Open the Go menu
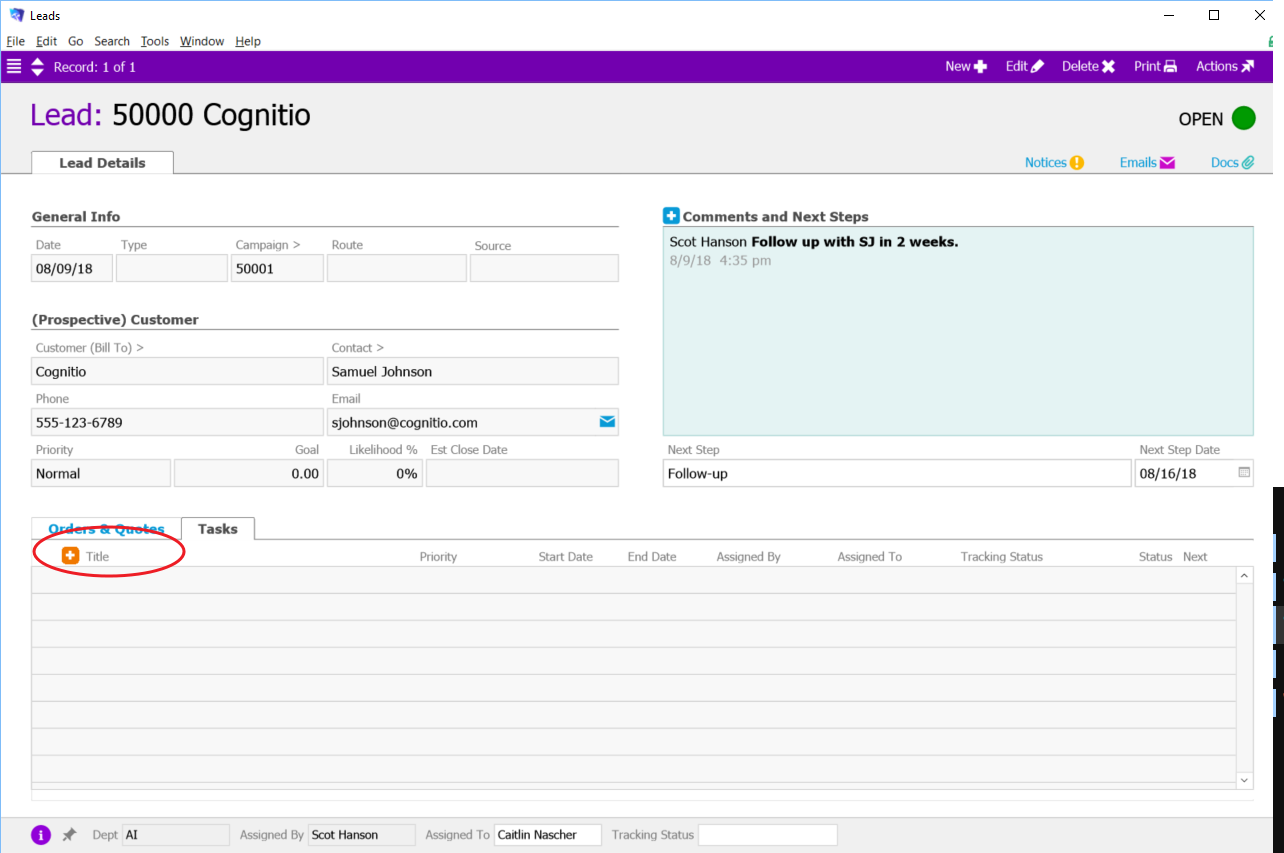 coord(76,41)
